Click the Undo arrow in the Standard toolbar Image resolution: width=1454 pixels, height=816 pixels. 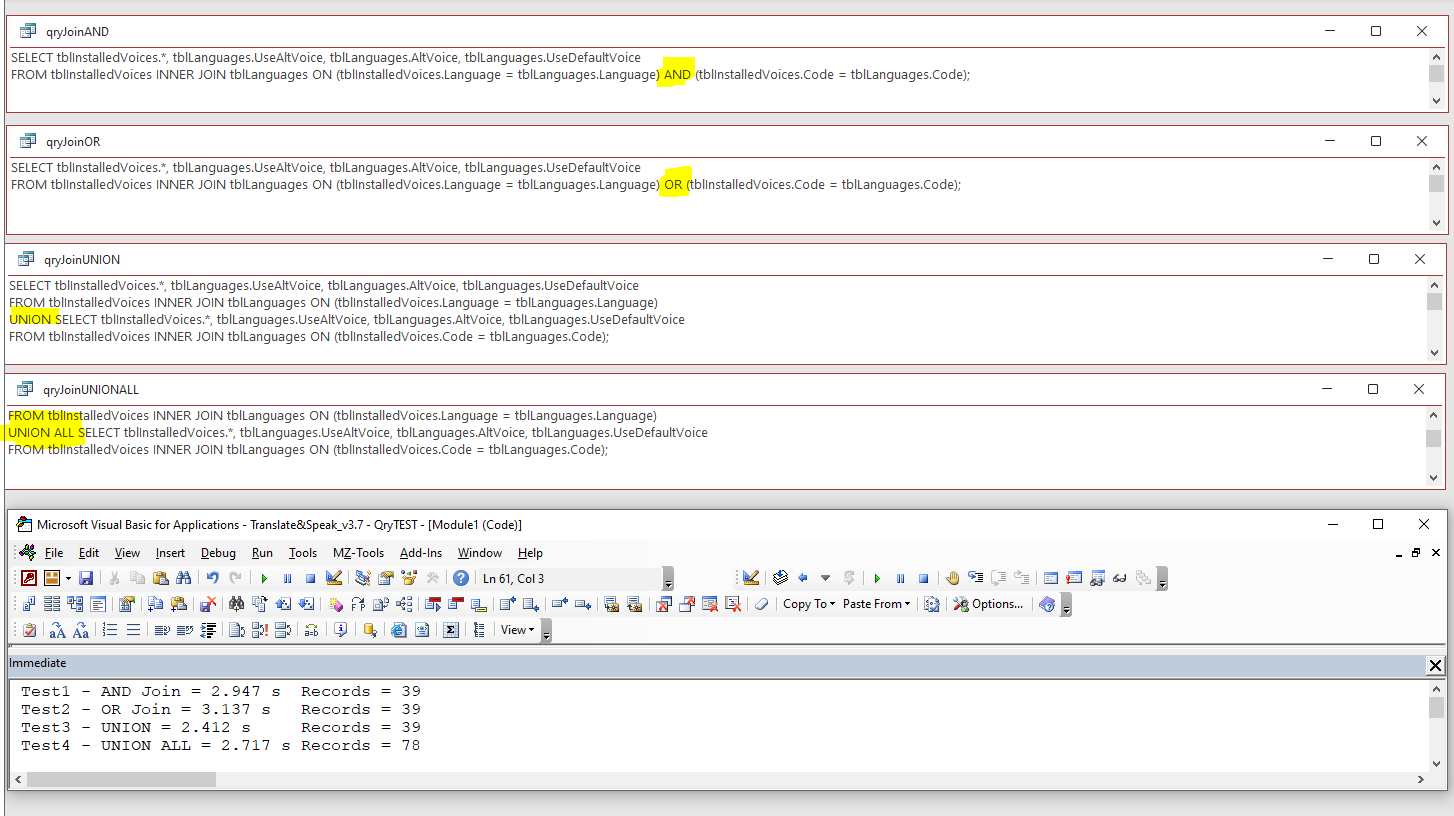tap(212, 578)
